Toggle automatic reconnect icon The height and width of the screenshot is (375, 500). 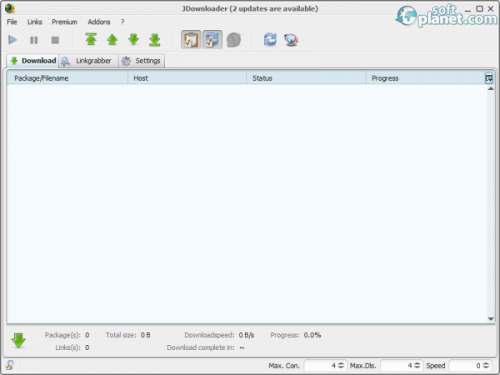point(212,40)
